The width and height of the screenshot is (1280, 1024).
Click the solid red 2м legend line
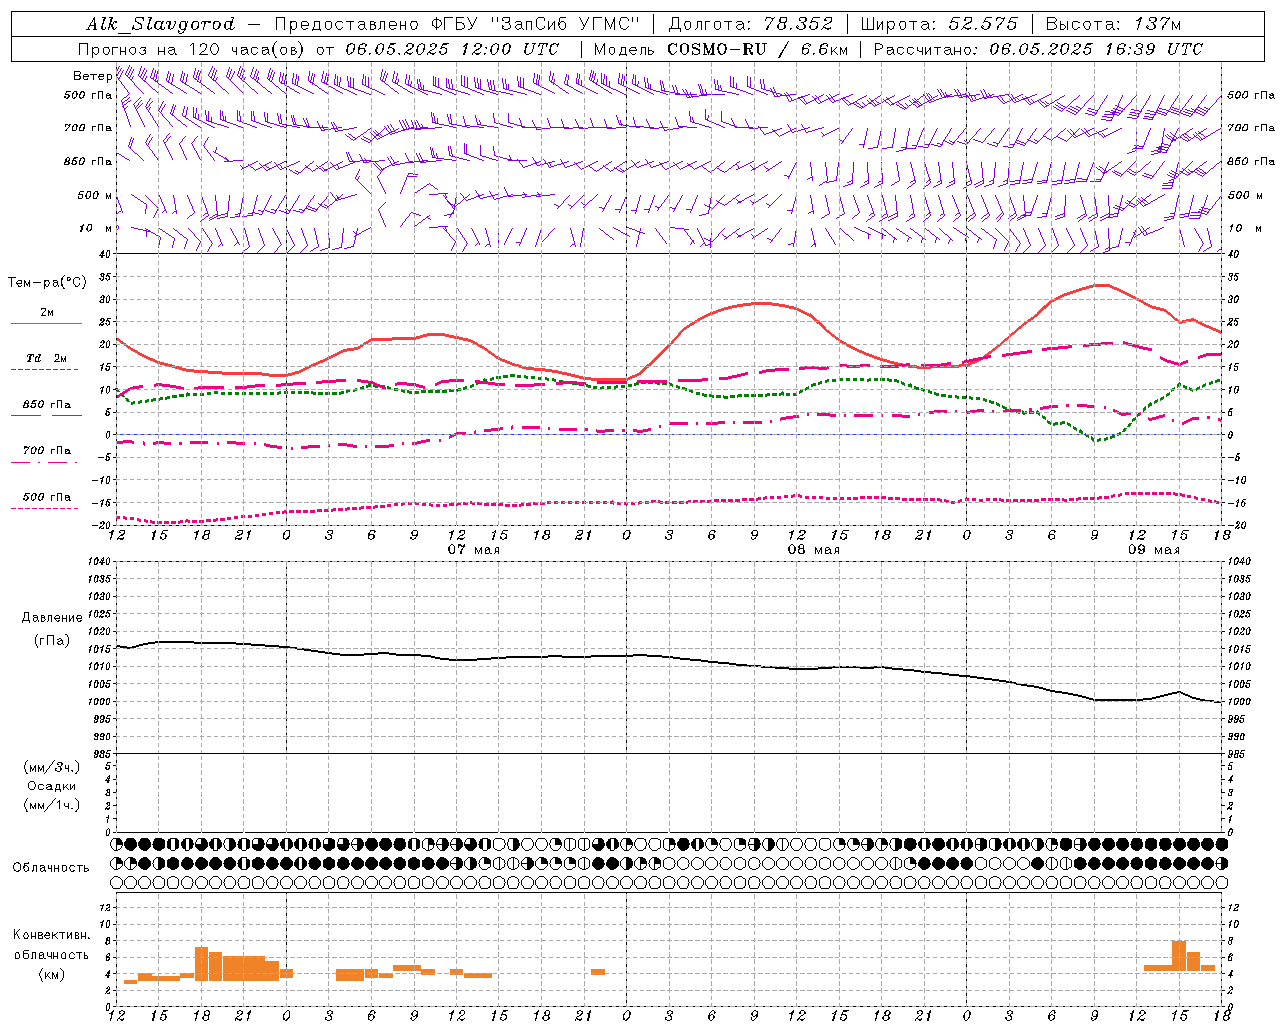[46, 323]
